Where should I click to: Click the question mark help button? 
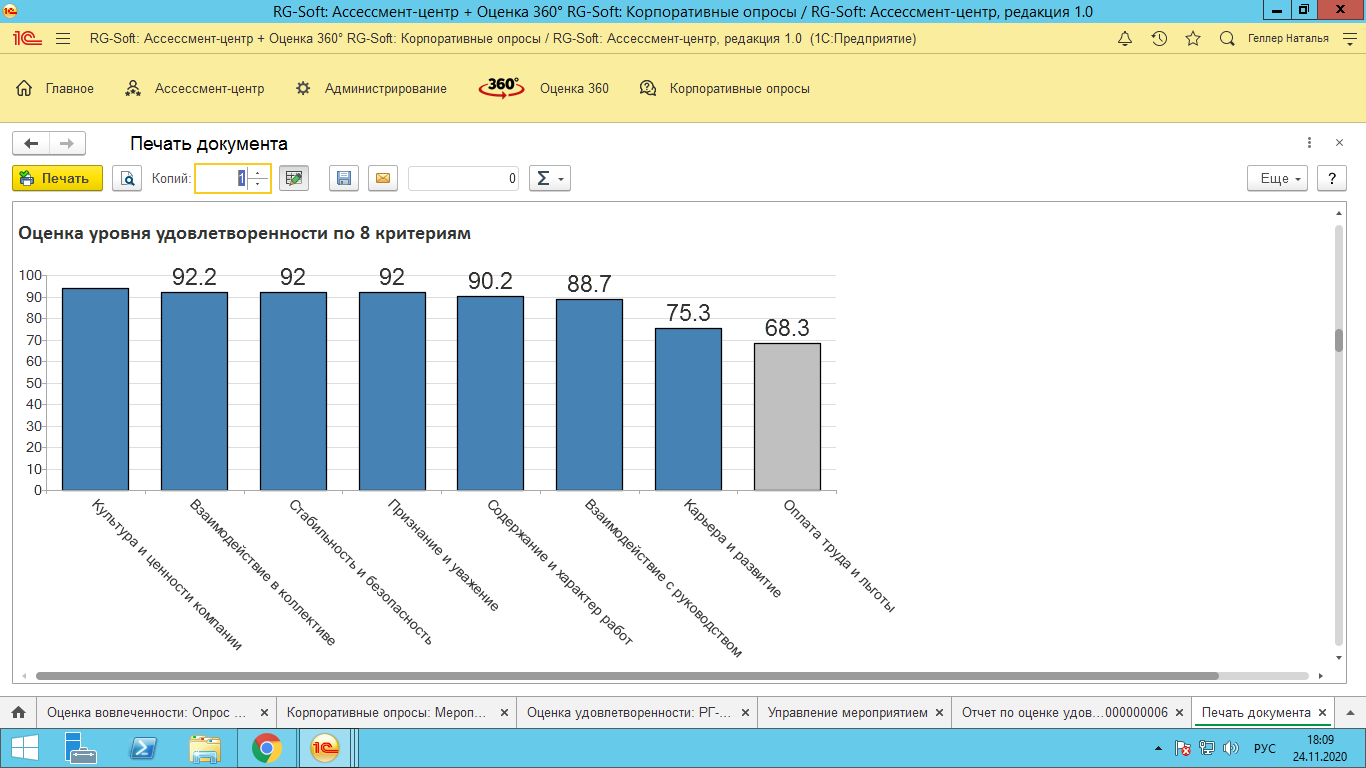coord(1331,178)
